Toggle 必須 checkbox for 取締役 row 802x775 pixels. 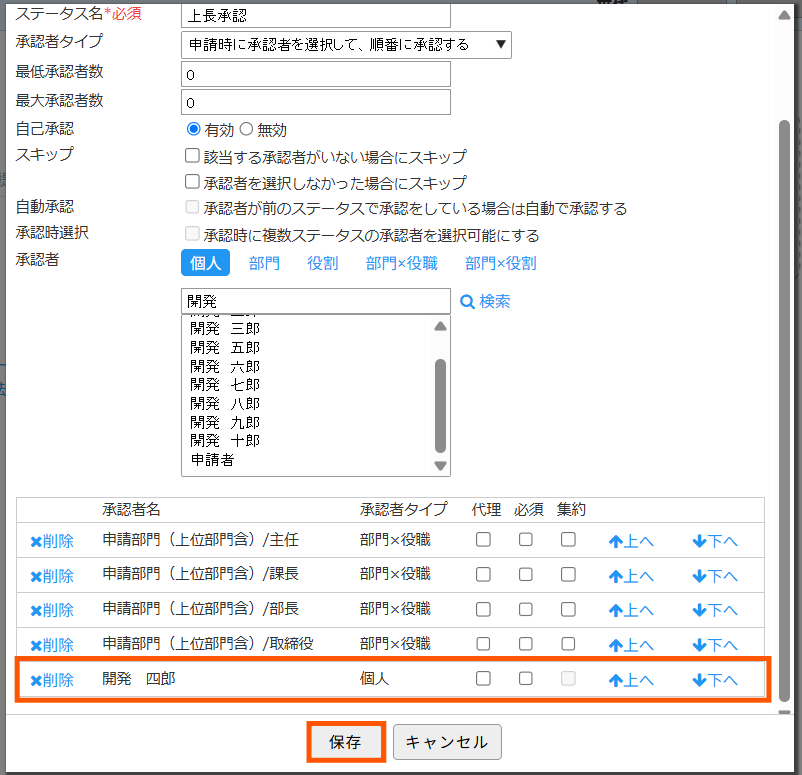pos(525,644)
